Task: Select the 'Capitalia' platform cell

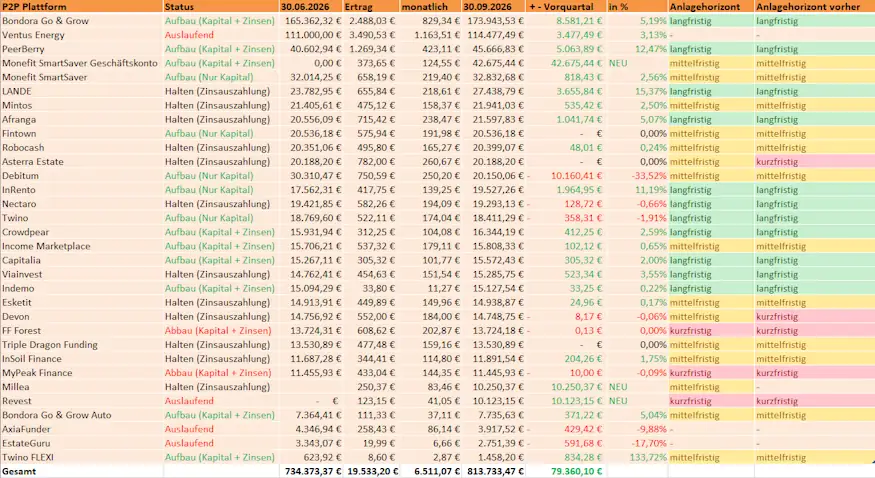Action: 81,260
